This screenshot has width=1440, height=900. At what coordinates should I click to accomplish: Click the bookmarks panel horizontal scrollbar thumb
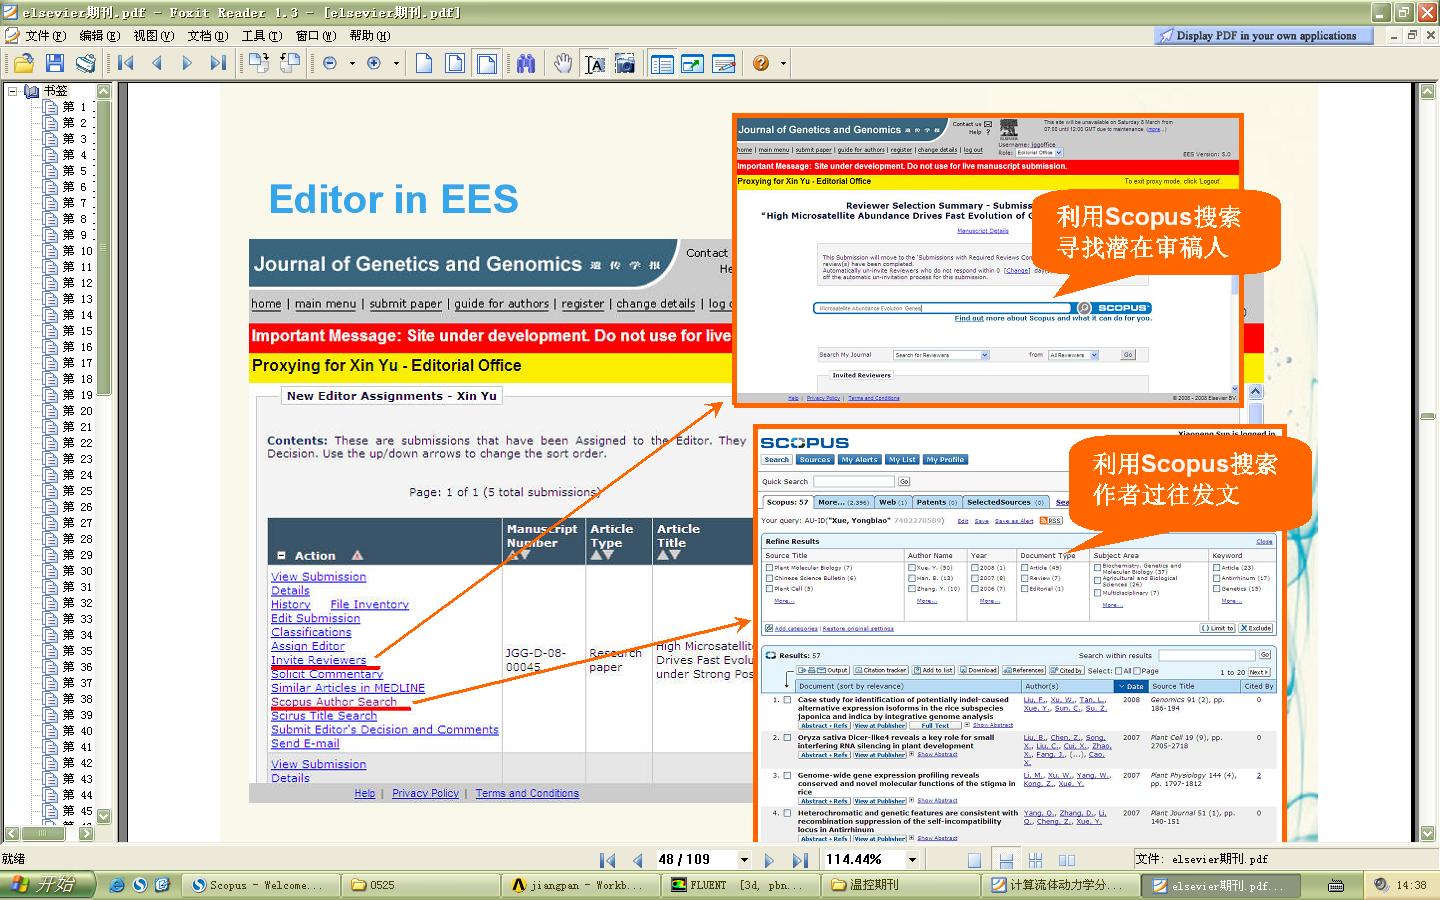click(42, 833)
